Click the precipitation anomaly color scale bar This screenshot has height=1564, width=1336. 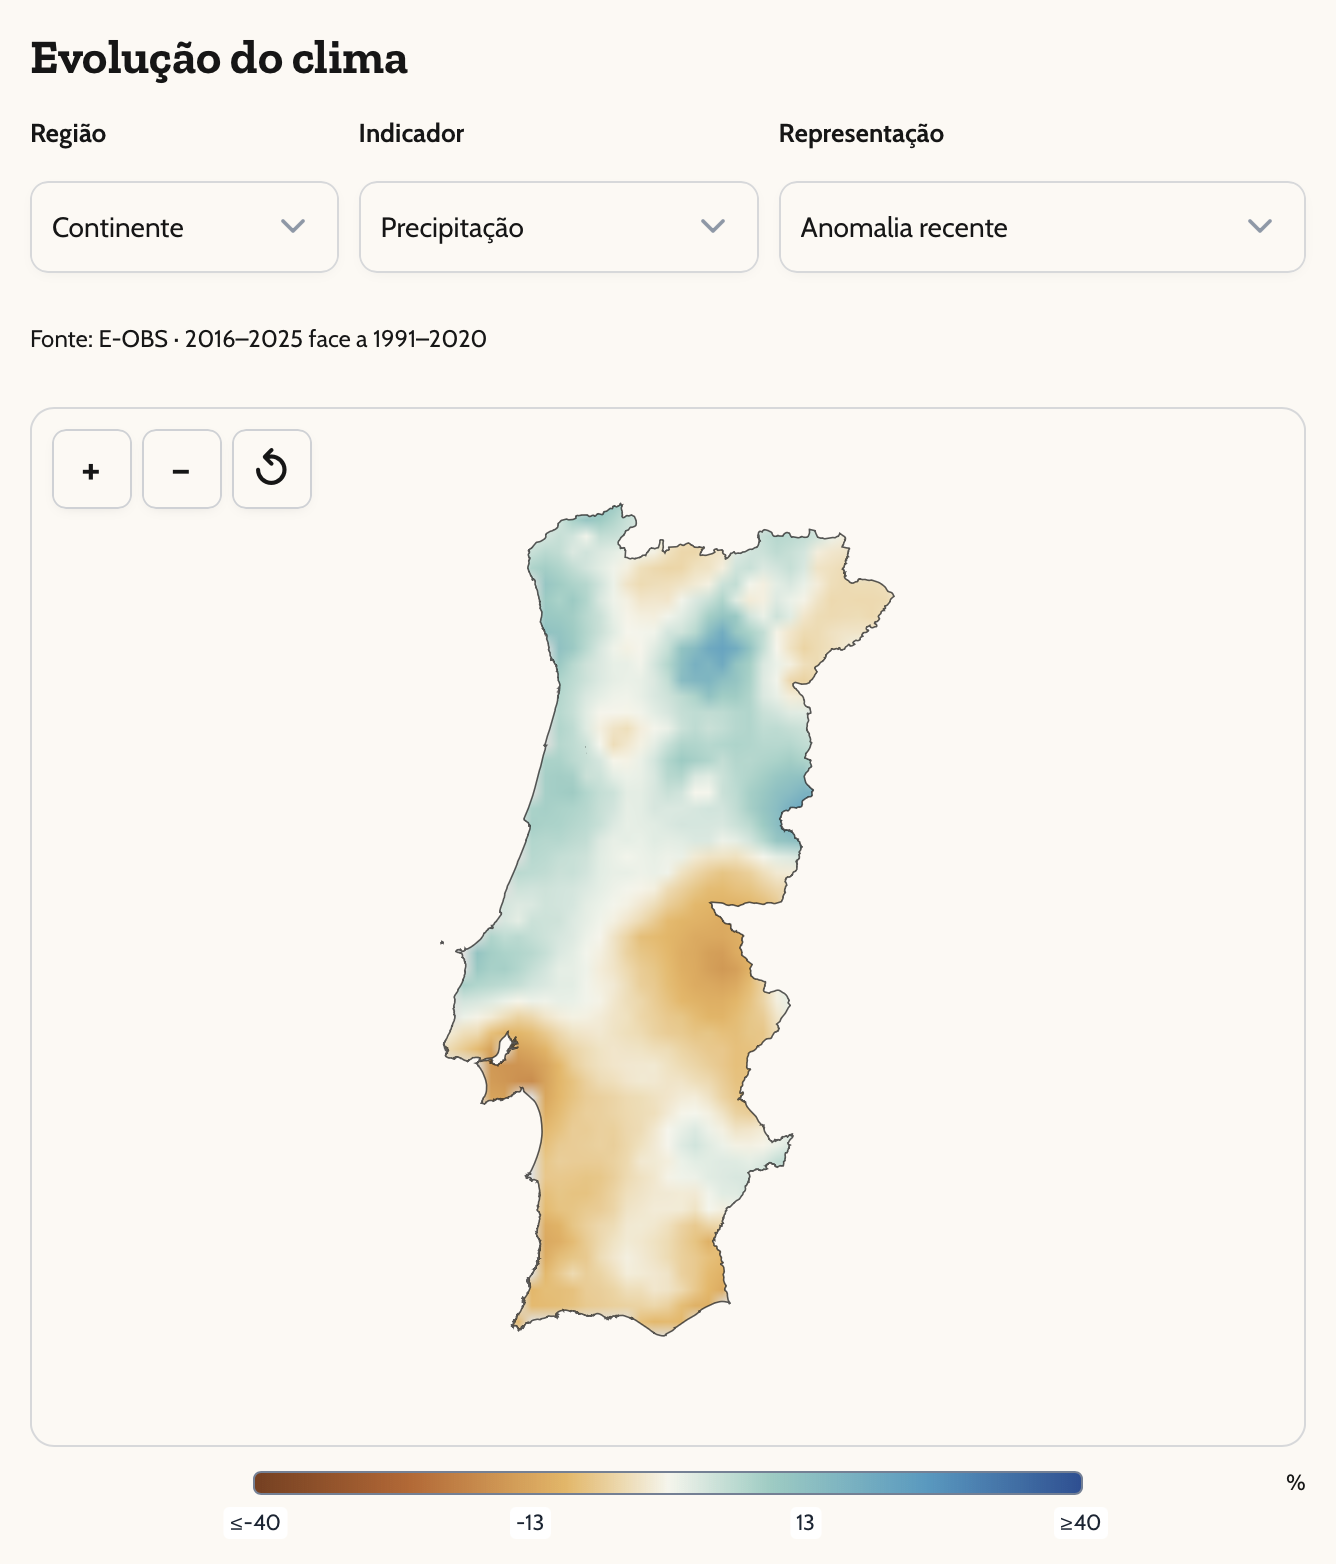pyautogui.click(x=668, y=1482)
